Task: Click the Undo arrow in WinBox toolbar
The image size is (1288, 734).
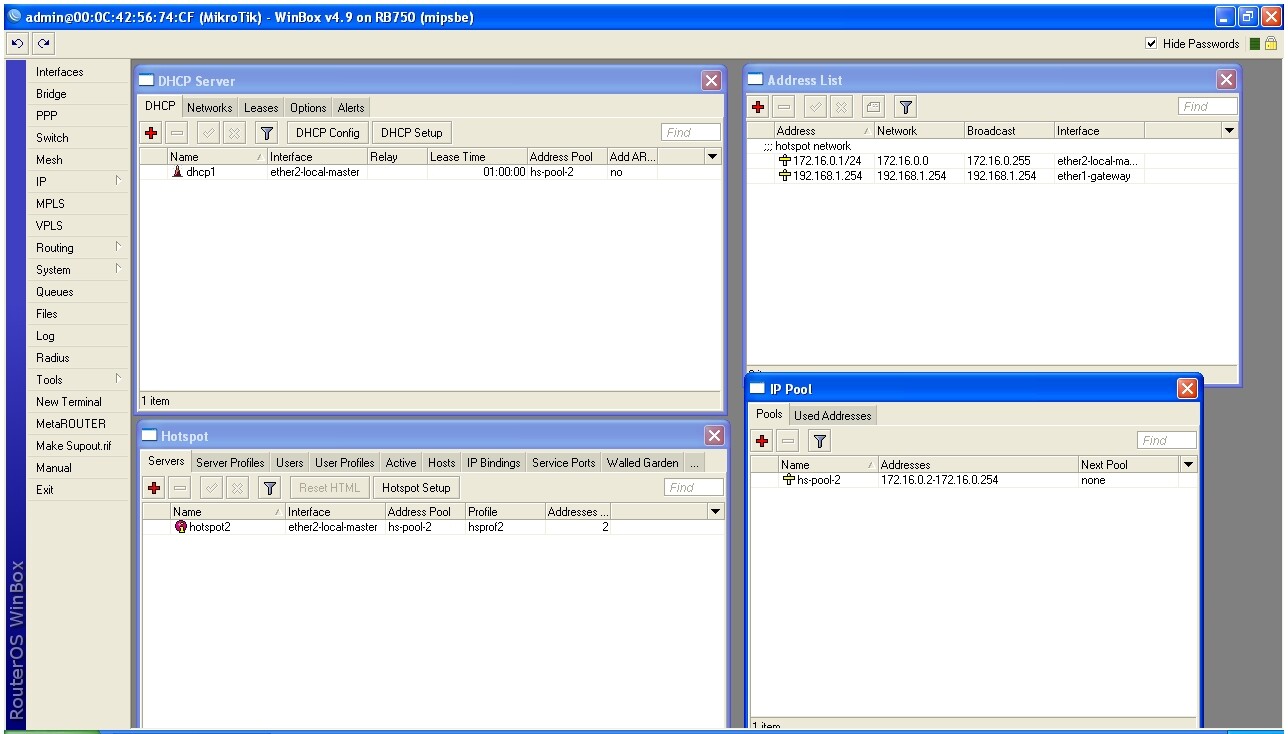Action: click(x=17, y=44)
